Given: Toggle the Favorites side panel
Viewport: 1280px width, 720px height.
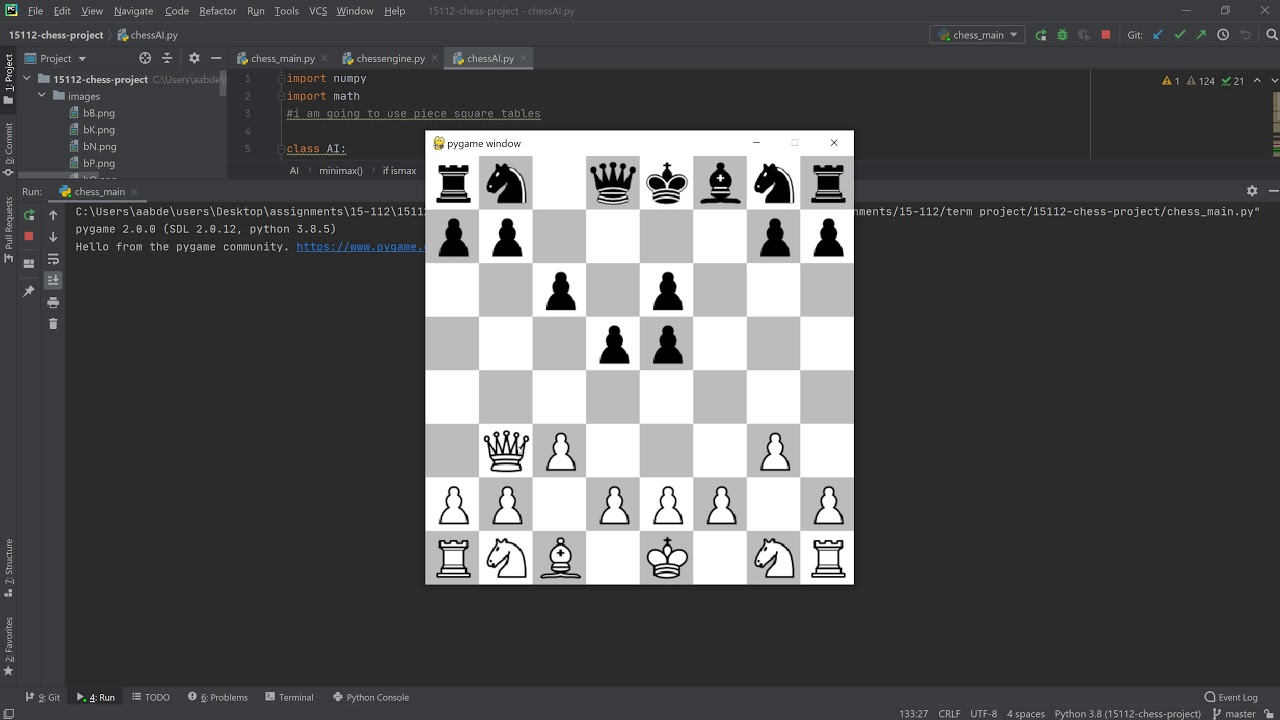Looking at the screenshot, I should pos(9,645).
